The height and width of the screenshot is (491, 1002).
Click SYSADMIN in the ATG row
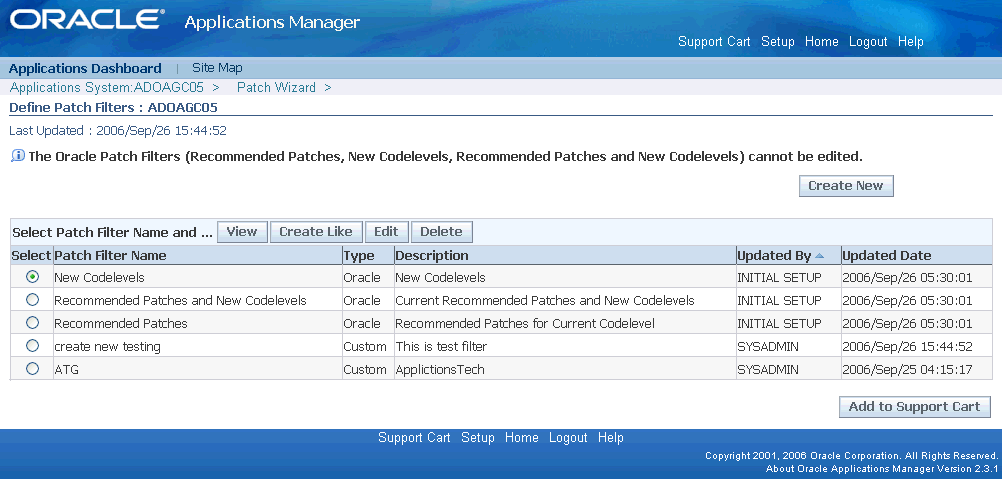[x=768, y=370]
